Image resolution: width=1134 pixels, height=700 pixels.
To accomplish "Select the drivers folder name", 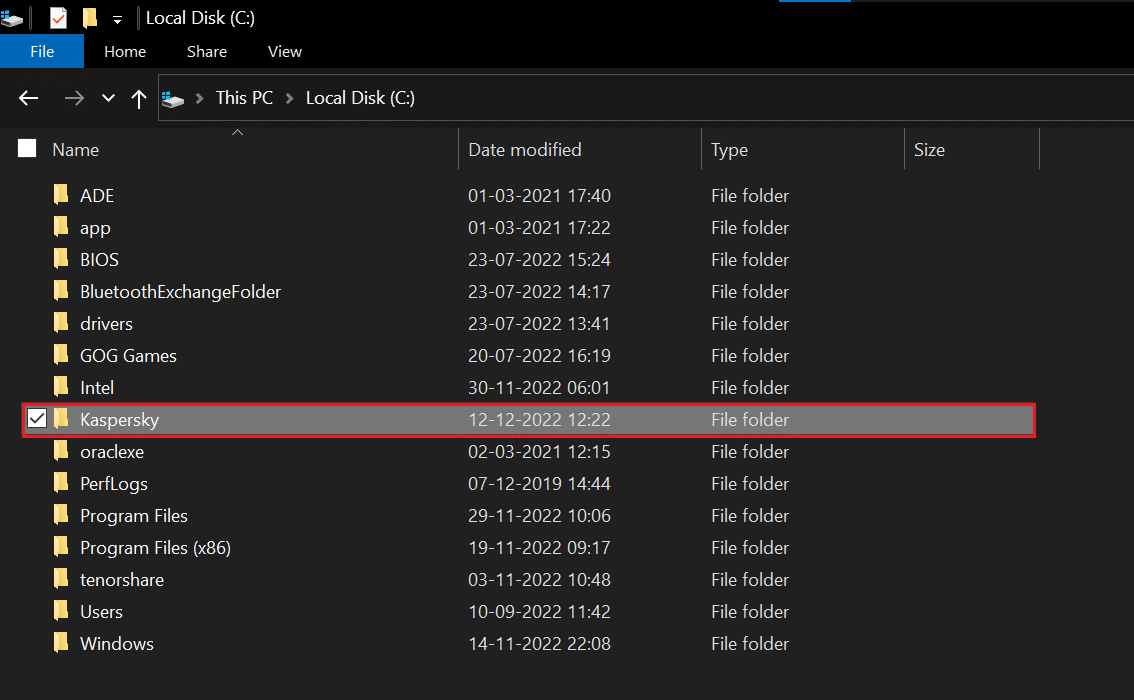I will click(x=106, y=324).
